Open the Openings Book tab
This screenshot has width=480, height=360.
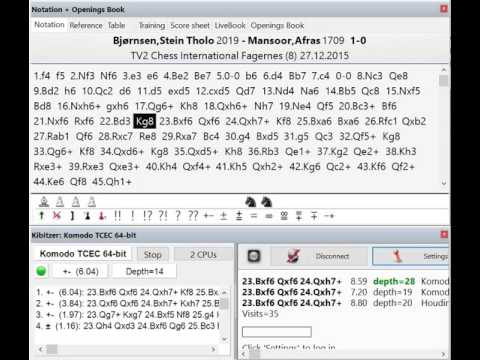point(277,25)
